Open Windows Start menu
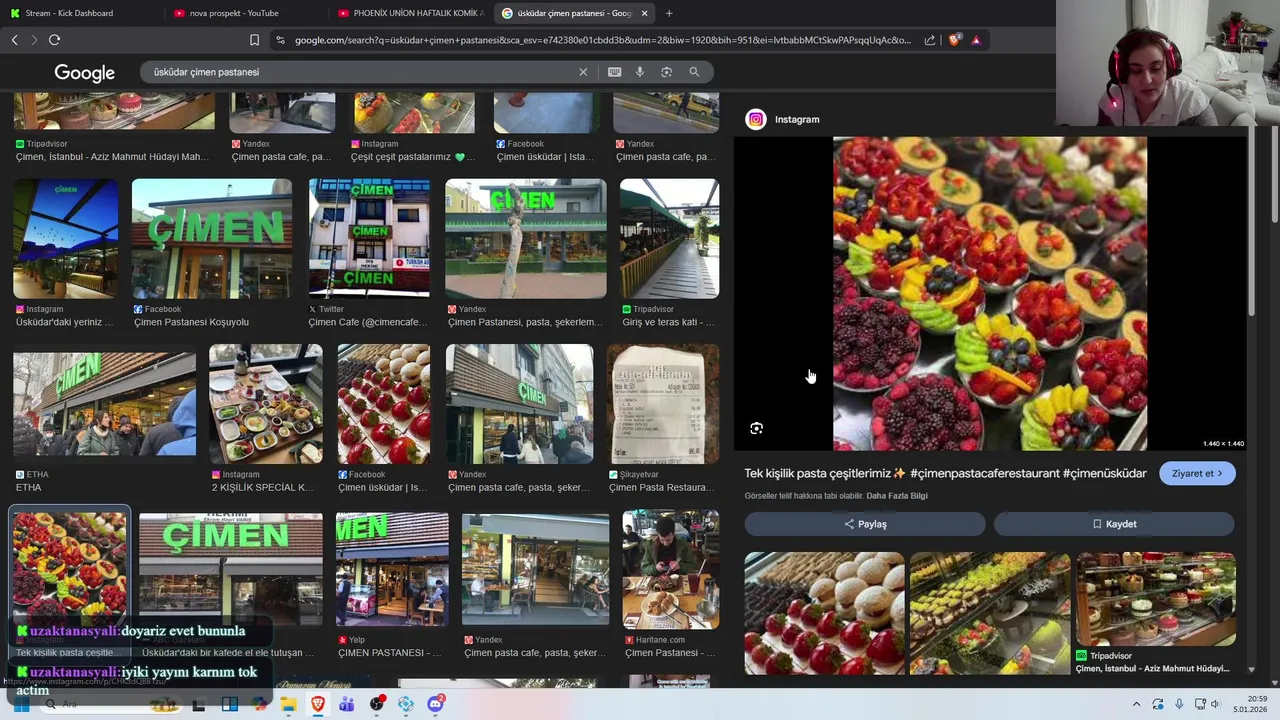This screenshot has height=720, width=1280. 20,704
